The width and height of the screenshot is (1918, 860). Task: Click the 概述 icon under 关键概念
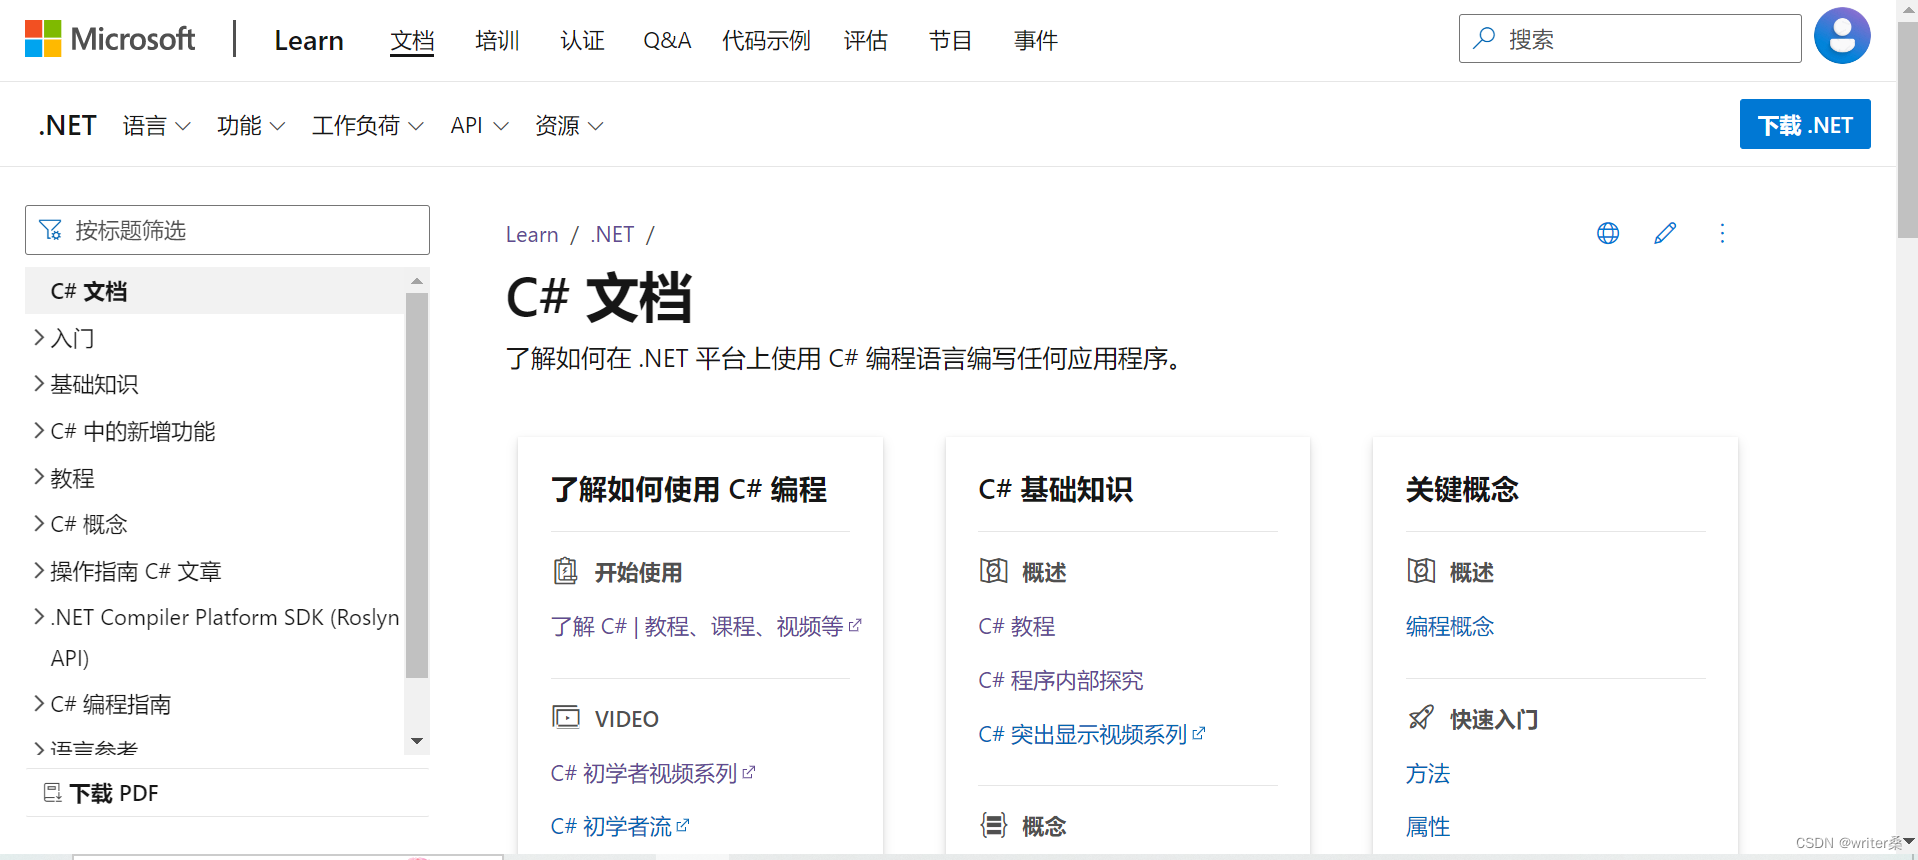pyautogui.click(x=1421, y=571)
